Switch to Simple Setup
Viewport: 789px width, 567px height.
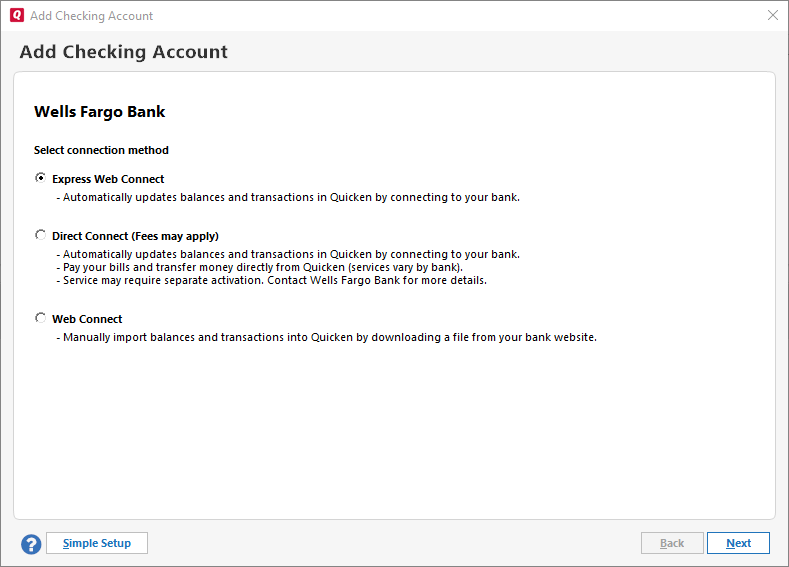pyautogui.click(x=96, y=543)
